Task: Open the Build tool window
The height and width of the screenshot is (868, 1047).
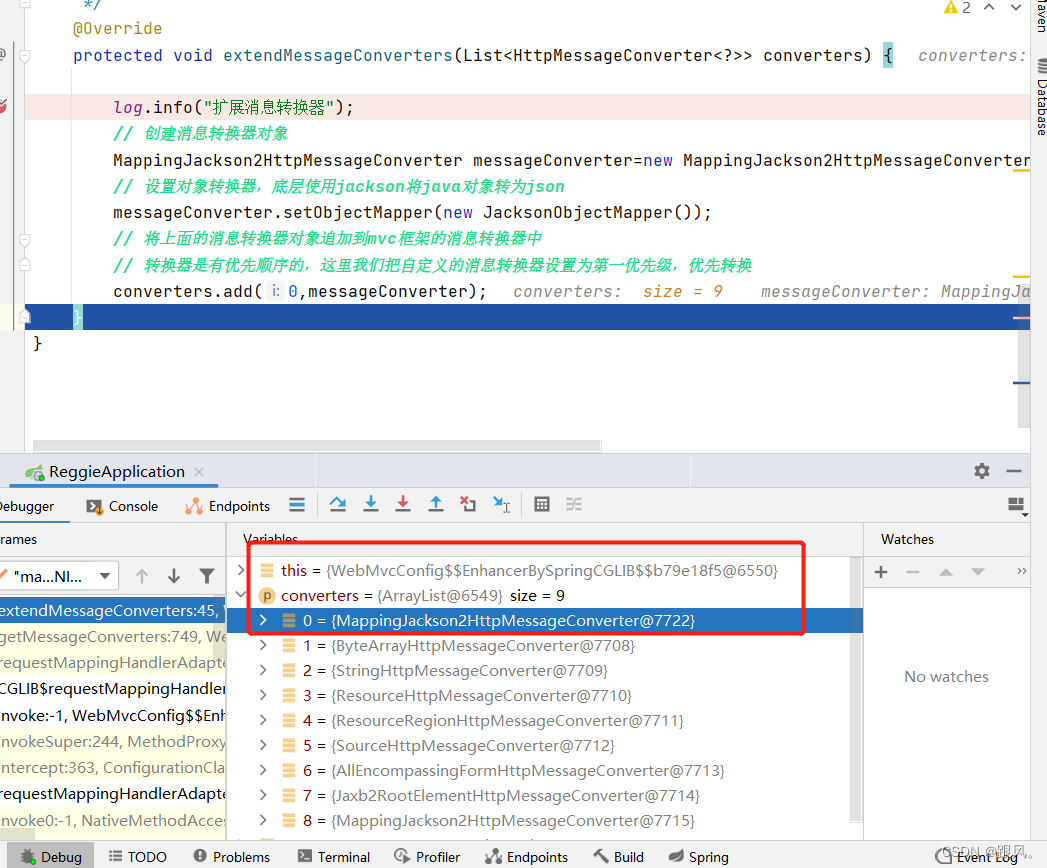Action: click(618, 856)
